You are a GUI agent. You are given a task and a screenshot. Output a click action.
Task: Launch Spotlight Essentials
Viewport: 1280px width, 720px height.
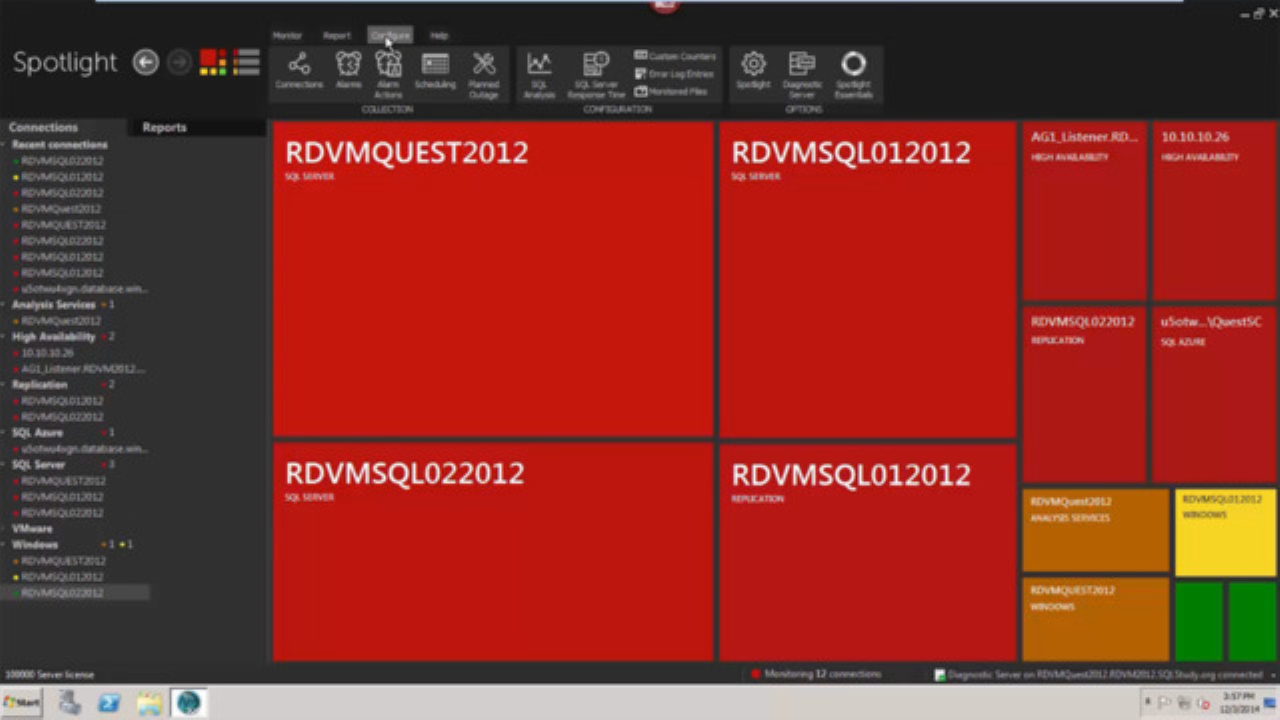pyautogui.click(x=853, y=70)
